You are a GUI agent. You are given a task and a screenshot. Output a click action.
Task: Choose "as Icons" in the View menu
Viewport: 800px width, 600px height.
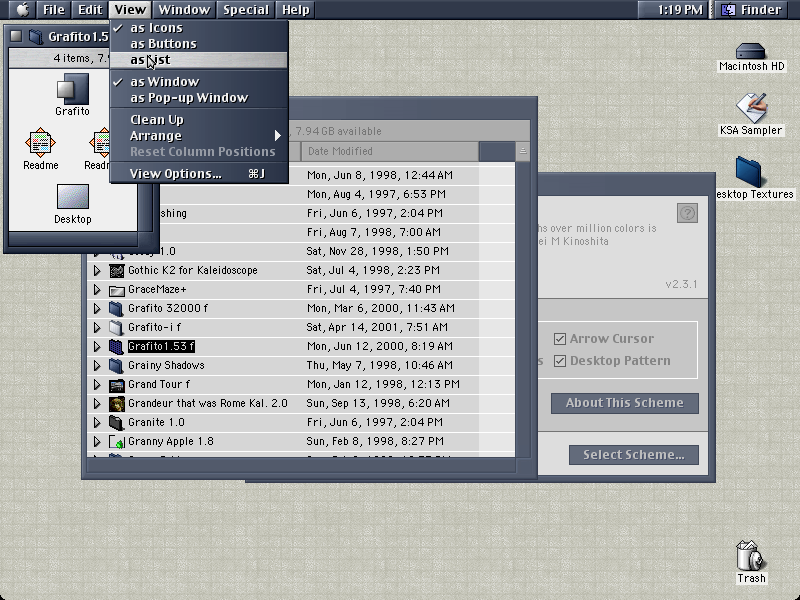click(x=199, y=28)
